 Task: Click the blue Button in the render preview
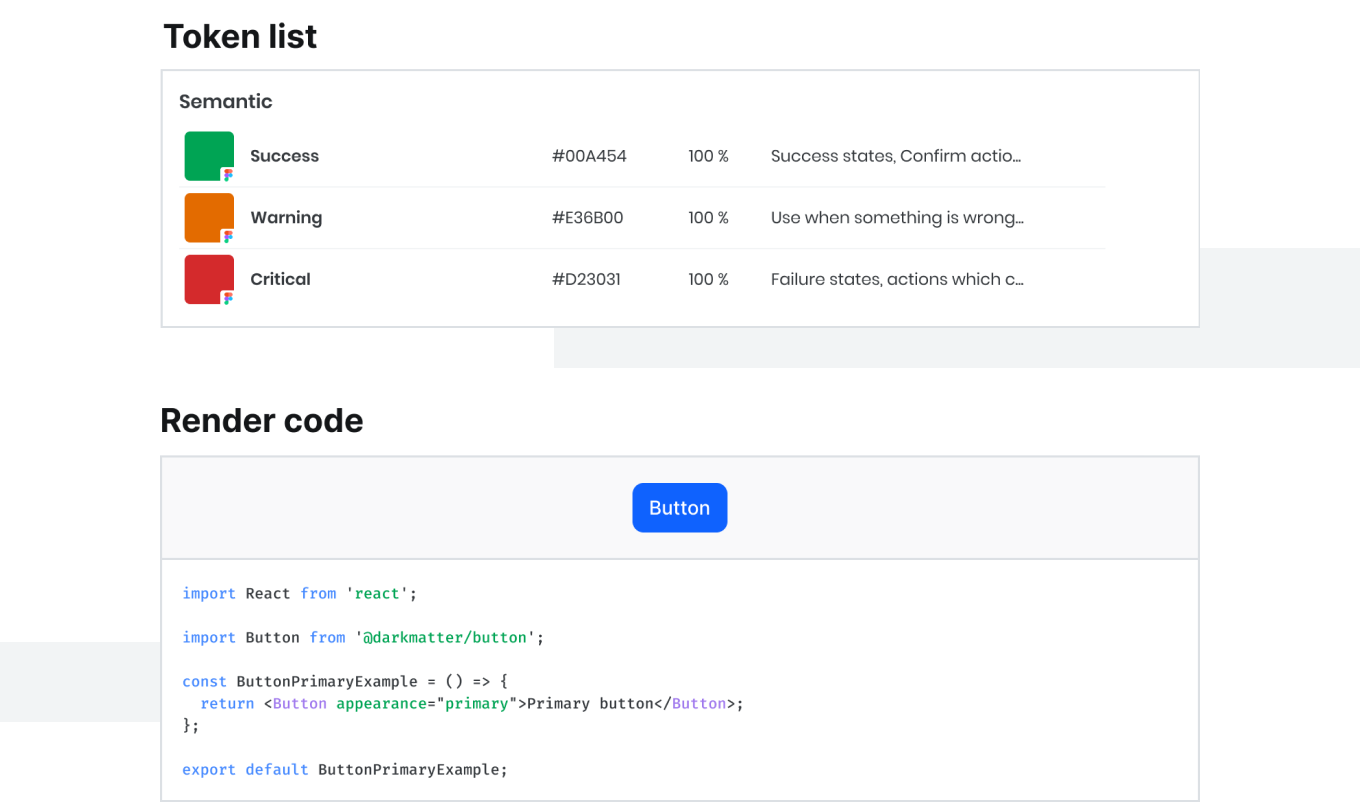(679, 507)
